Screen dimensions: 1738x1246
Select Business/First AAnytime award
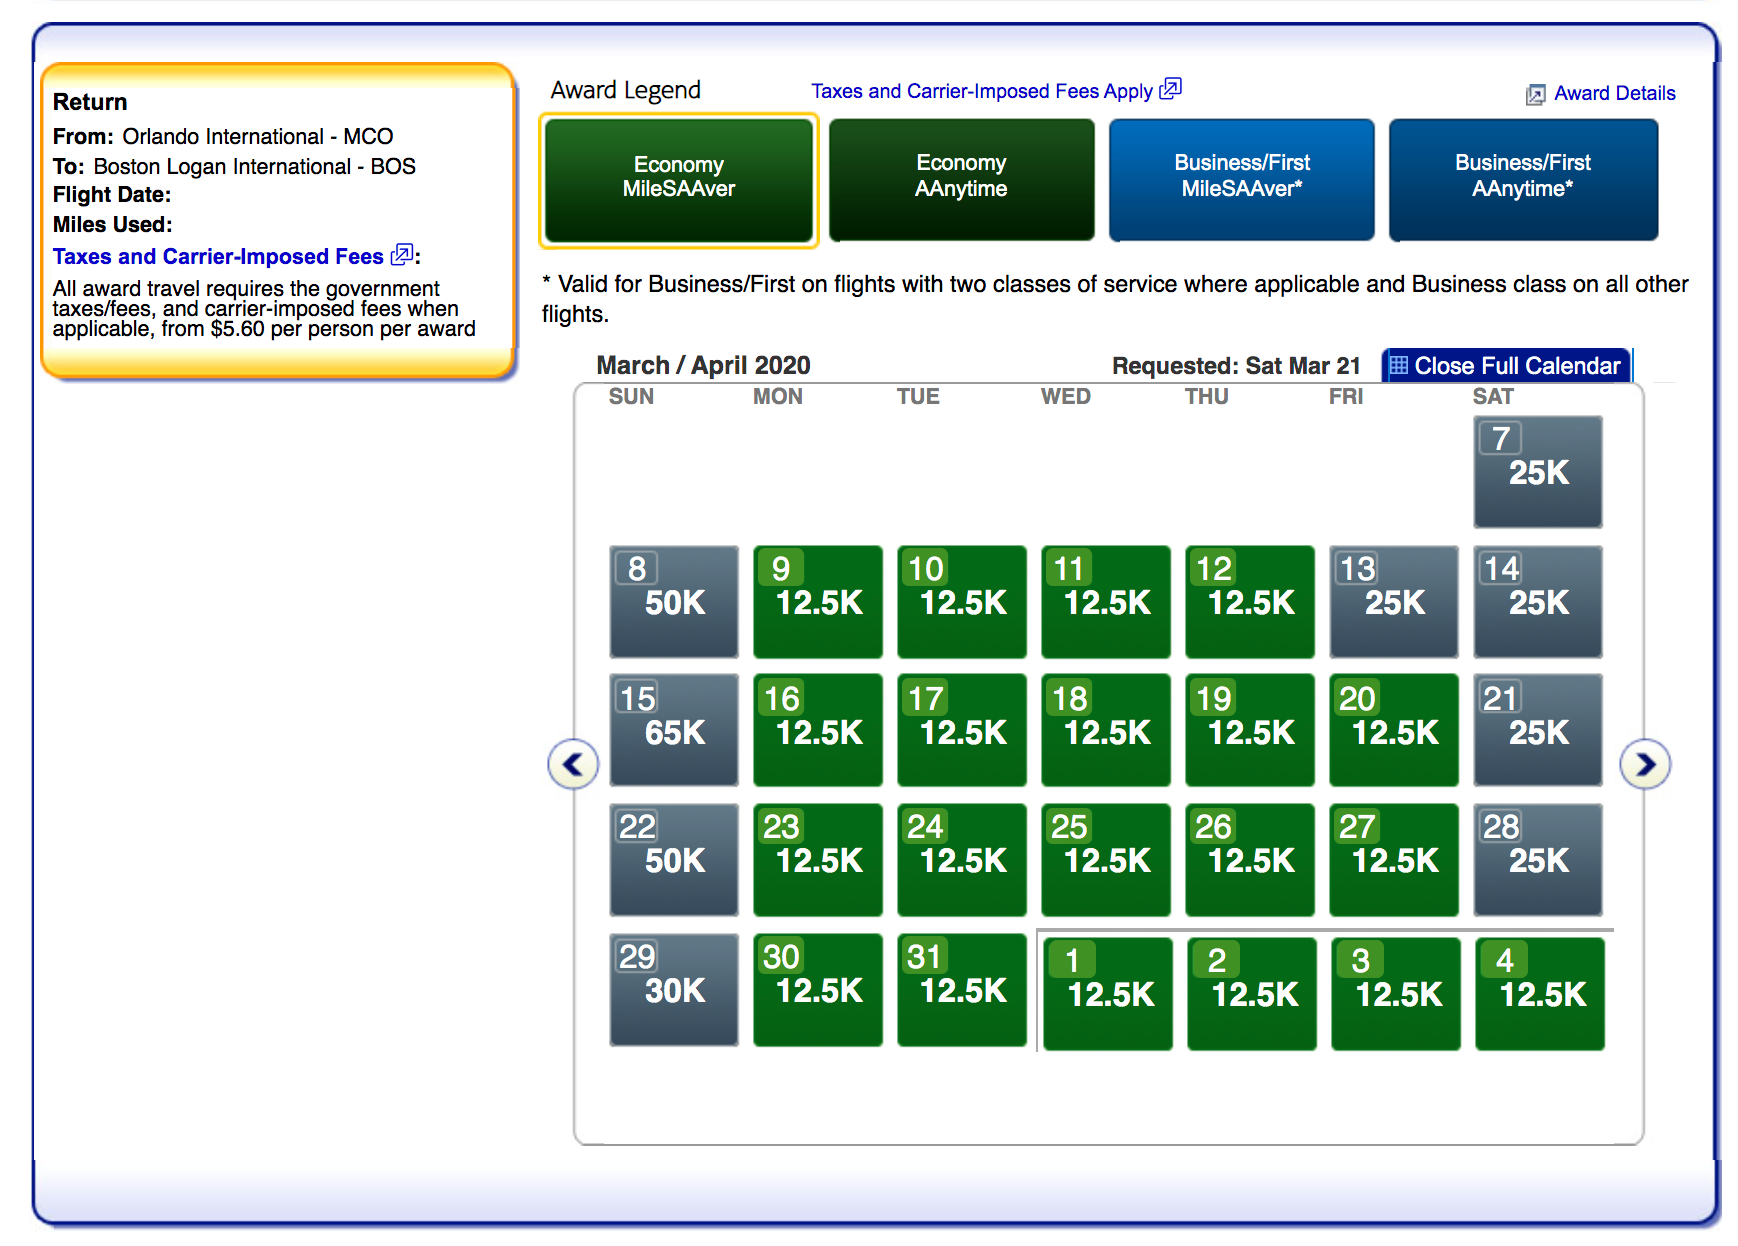pyautogui.click(x=1522, y=179)
